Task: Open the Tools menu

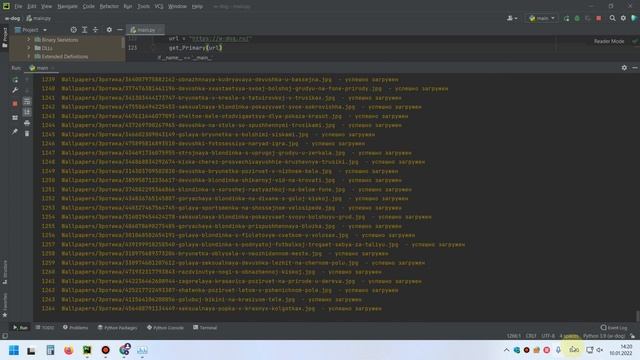Action: pos(143,7)
